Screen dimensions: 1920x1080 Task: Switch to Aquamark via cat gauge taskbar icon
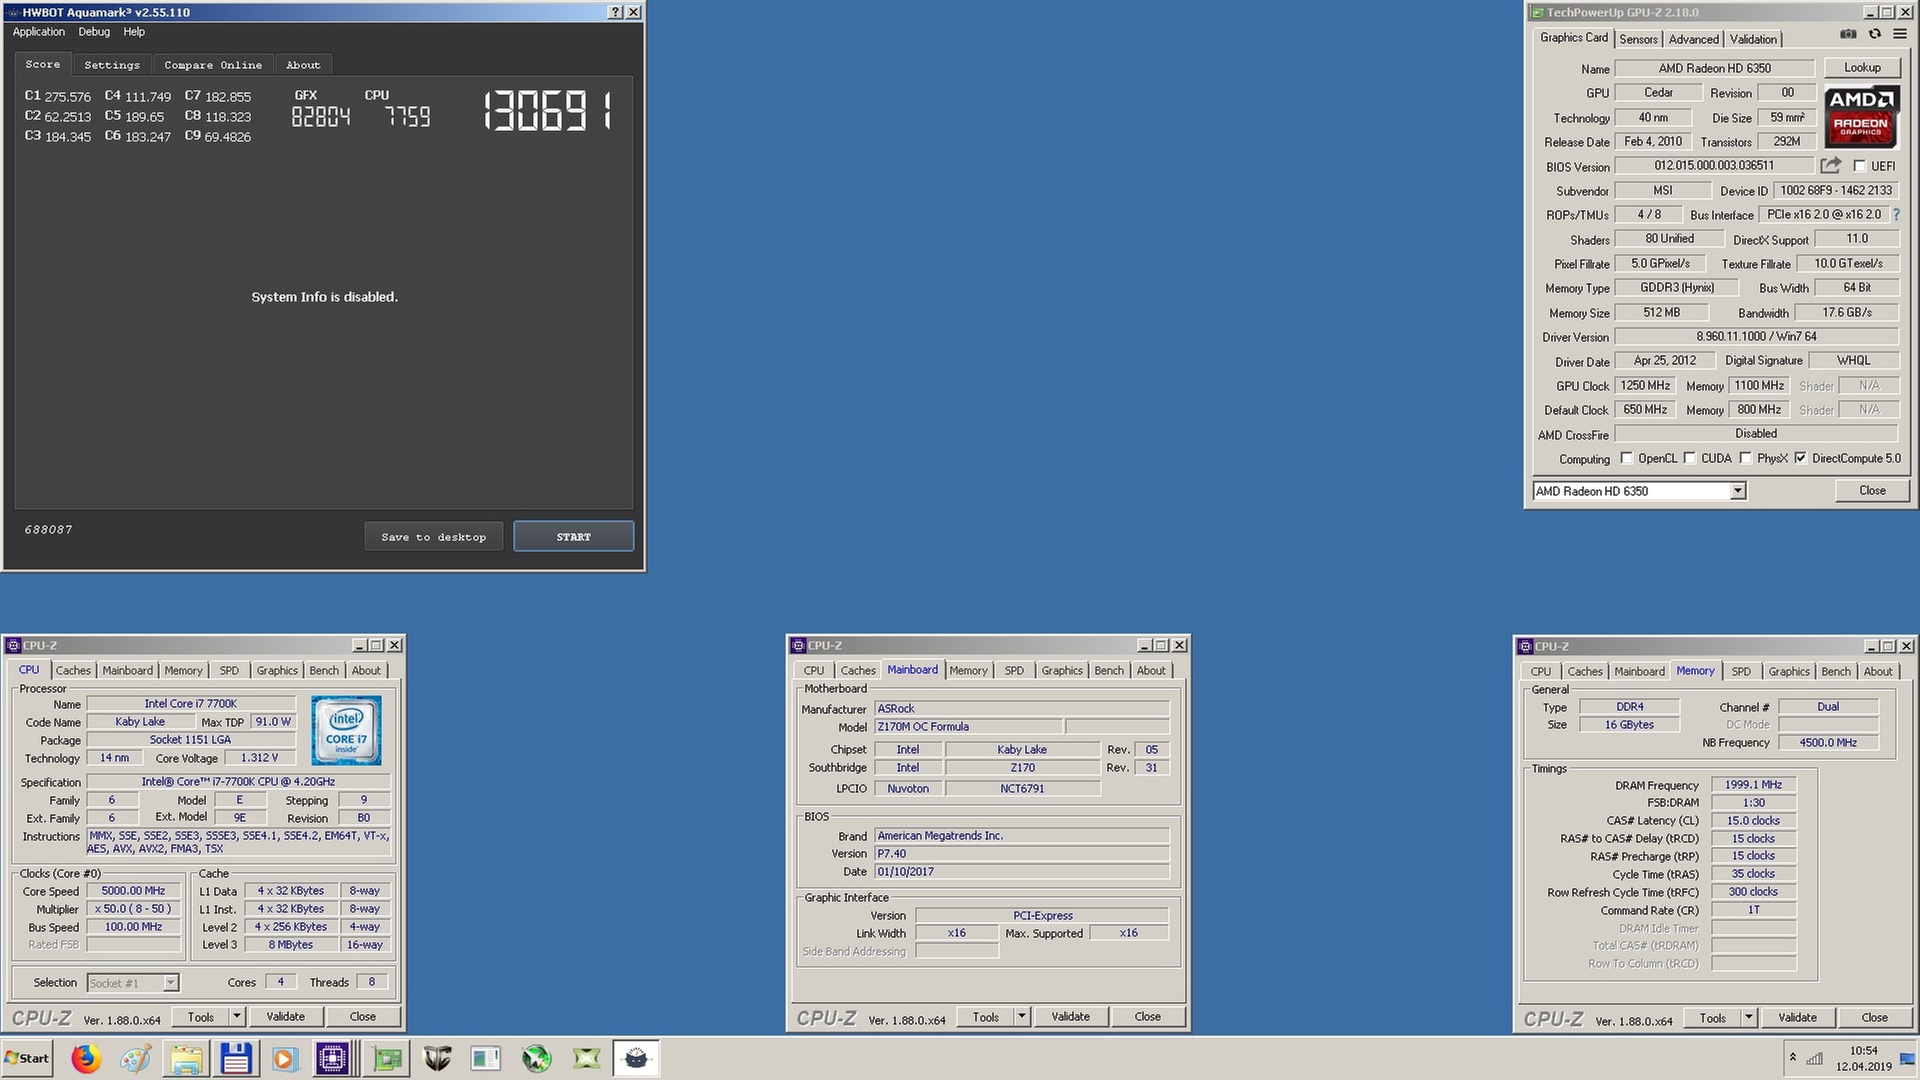[636, 1058]
